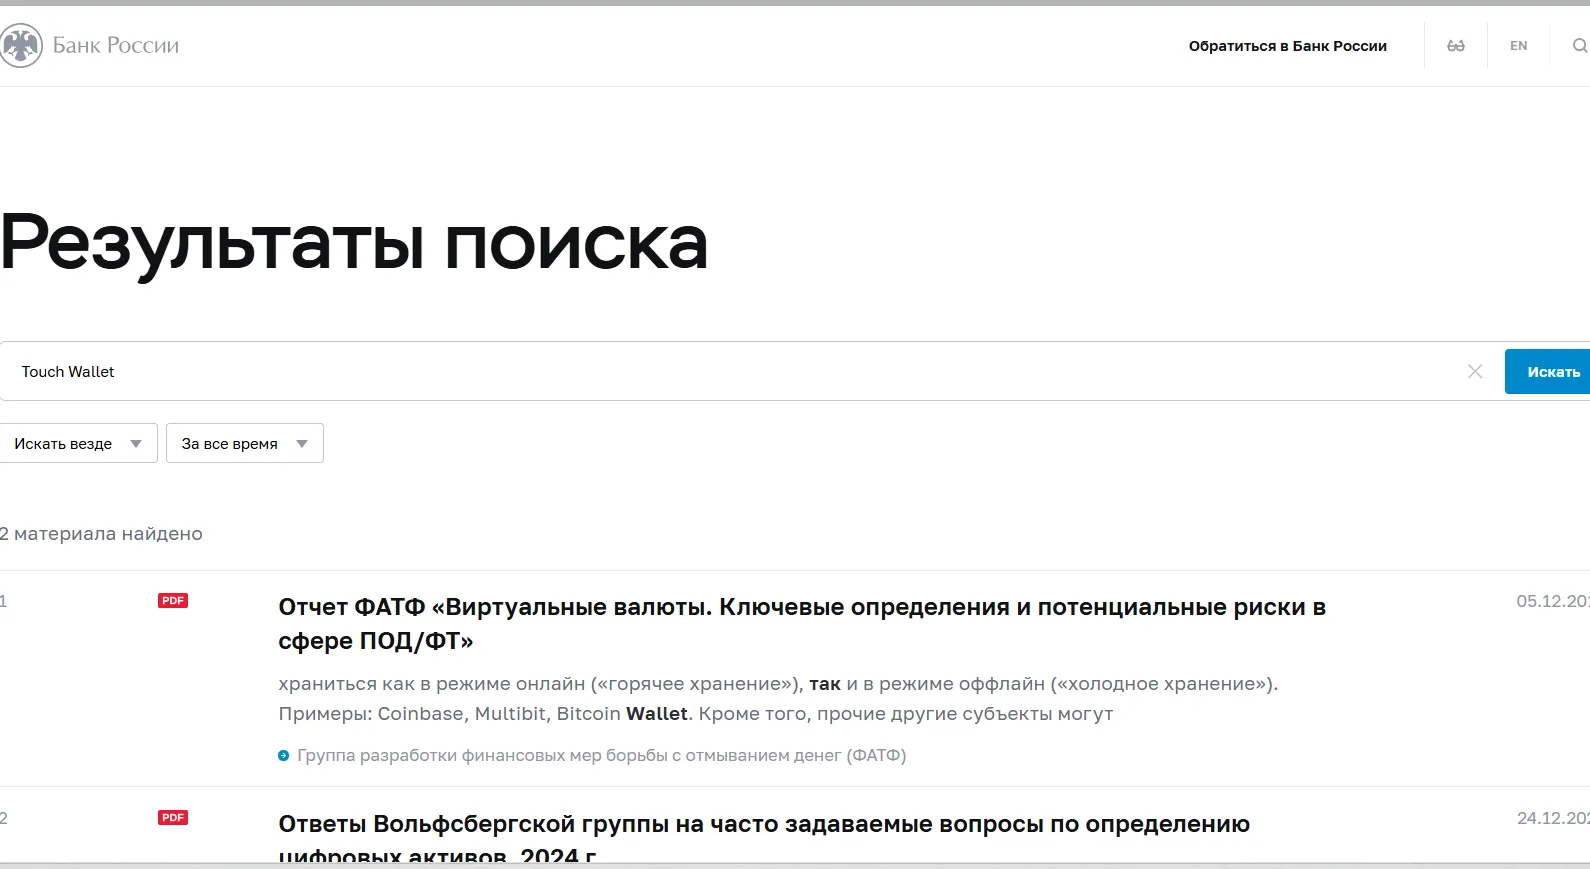The height and width of the screenshot is (869, 1590).
Task: Click the blue 'Искать' button
Action: 1548,372
